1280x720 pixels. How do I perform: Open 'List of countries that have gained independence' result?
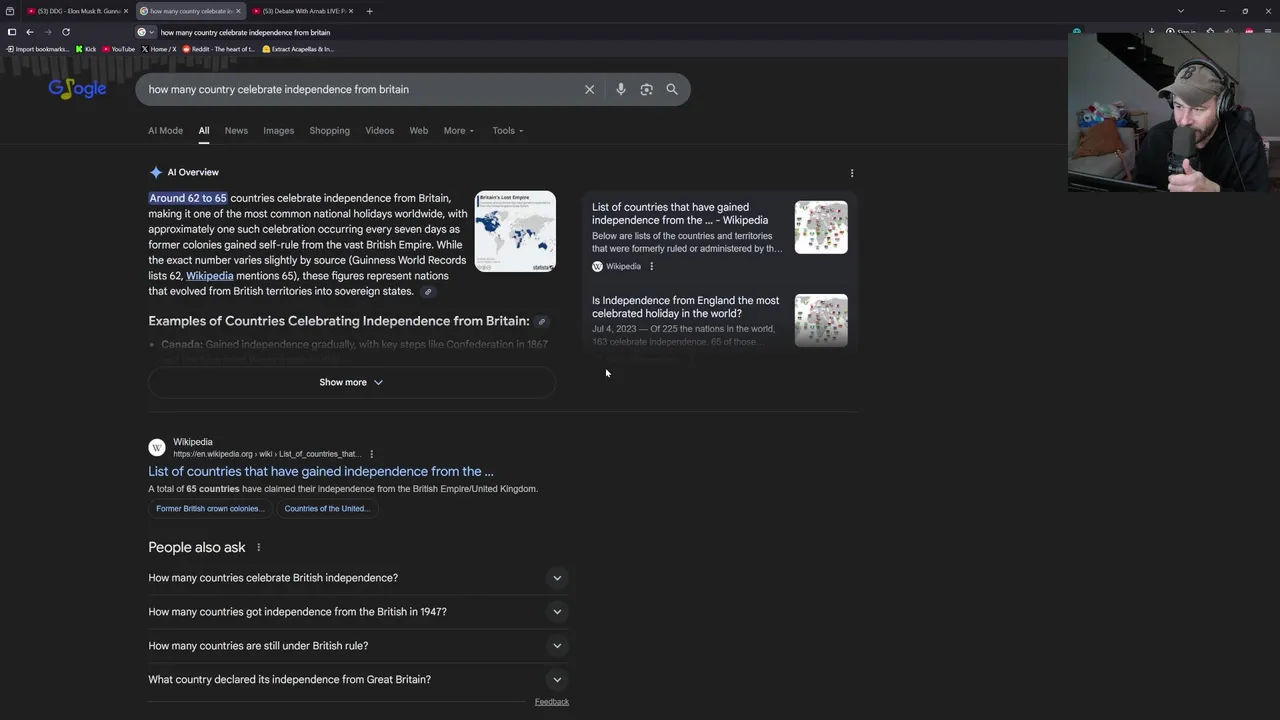[321, 472]
